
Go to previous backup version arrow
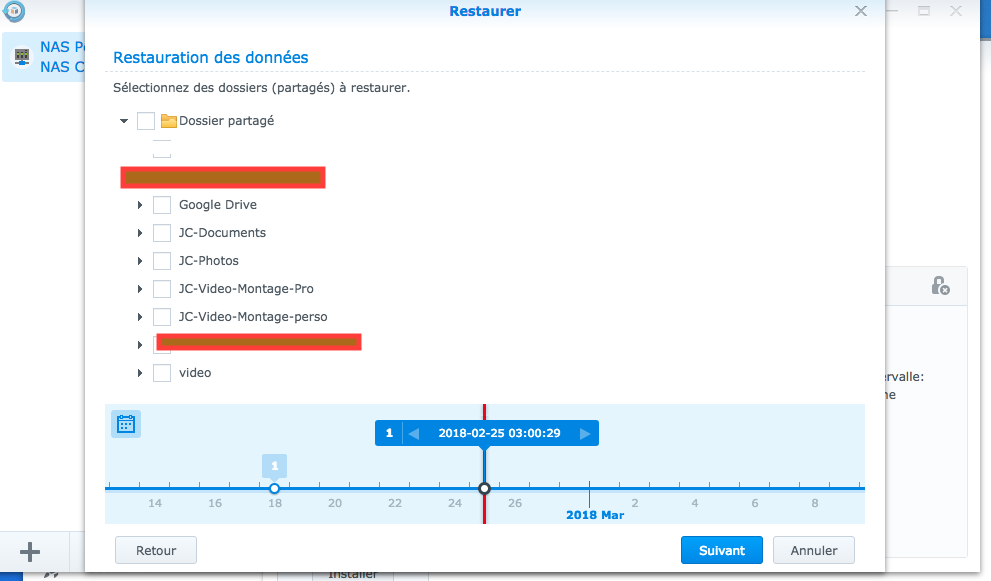tap(414, 434)
